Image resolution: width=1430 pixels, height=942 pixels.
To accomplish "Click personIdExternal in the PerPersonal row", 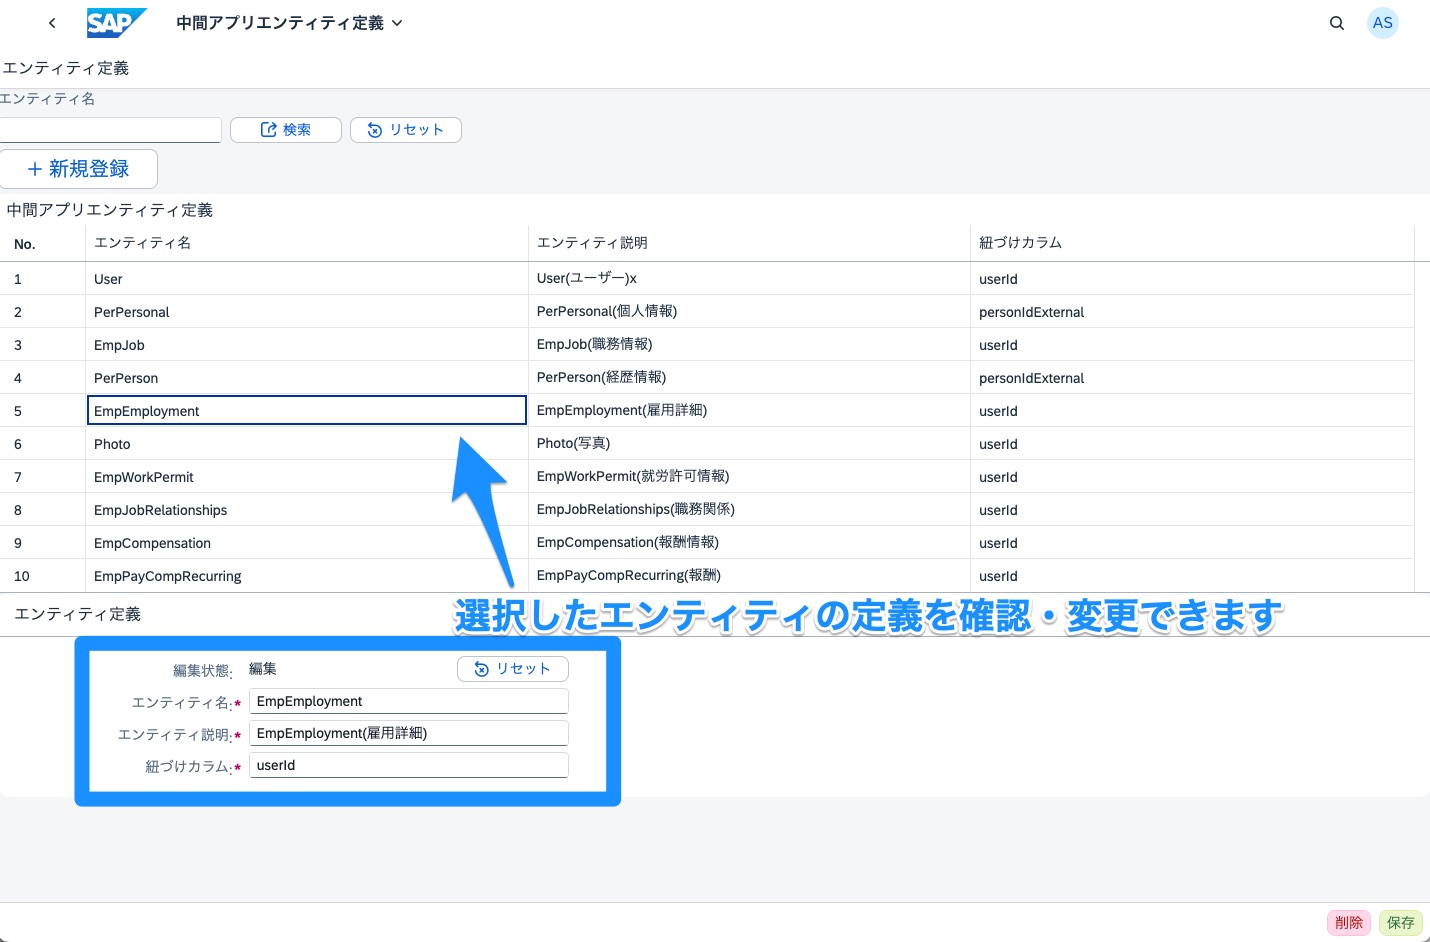I will (1031, 312).
